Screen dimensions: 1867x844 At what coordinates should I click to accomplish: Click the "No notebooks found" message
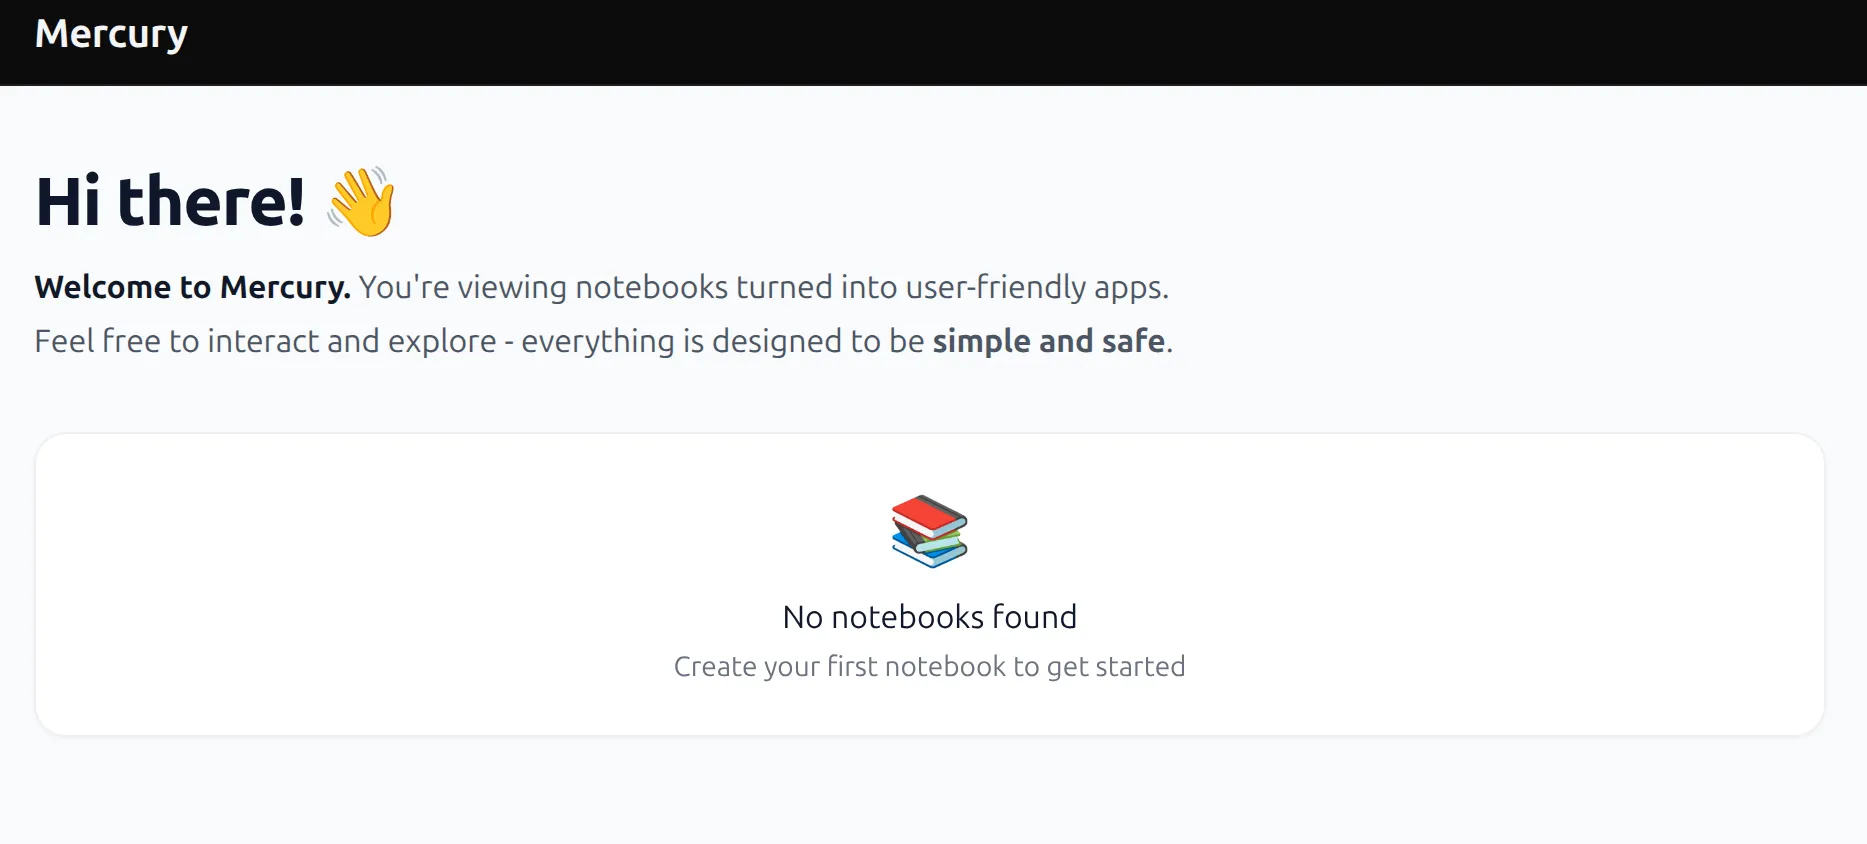pyautogui.click(x=929, y=617)
